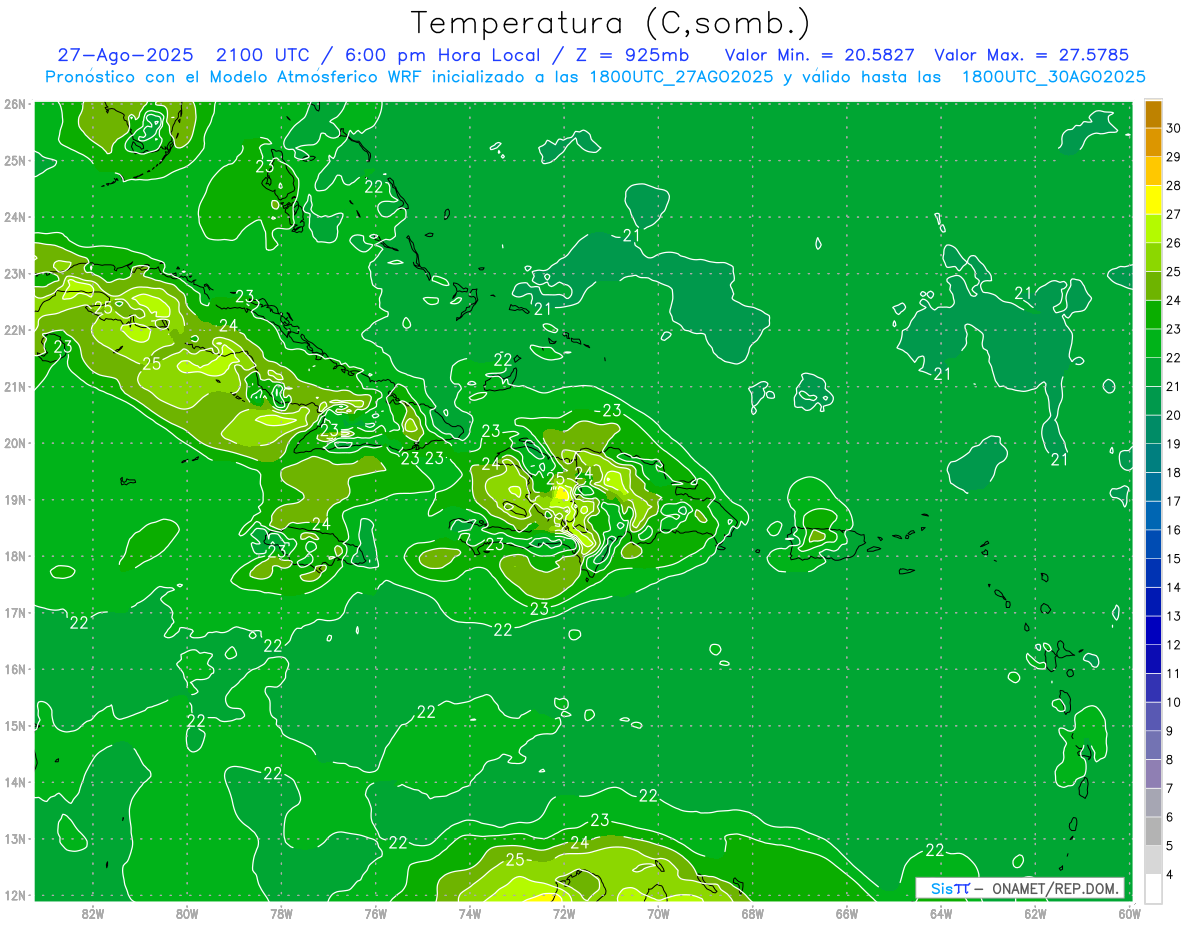1200x927 pixels.
Task: Click the legend scale label '4'
Action: coord(1170,875)
